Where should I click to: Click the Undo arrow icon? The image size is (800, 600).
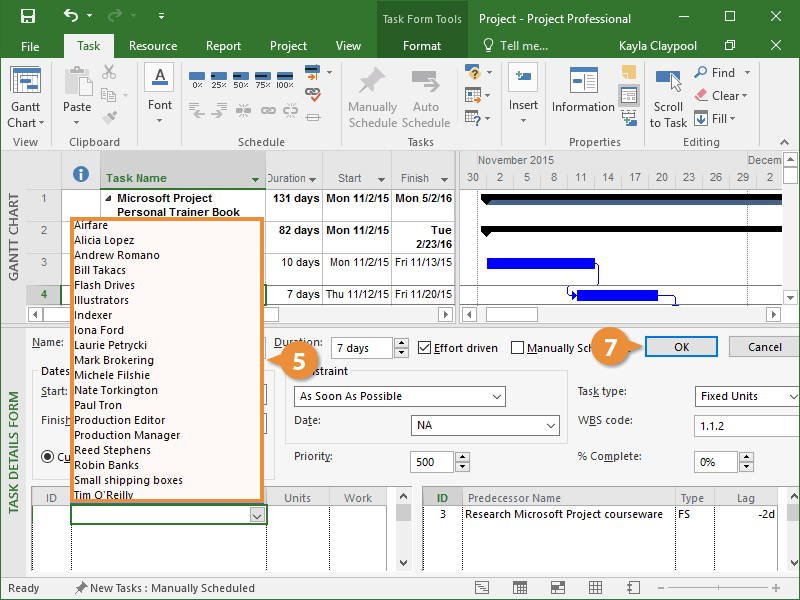pos(71,17)
